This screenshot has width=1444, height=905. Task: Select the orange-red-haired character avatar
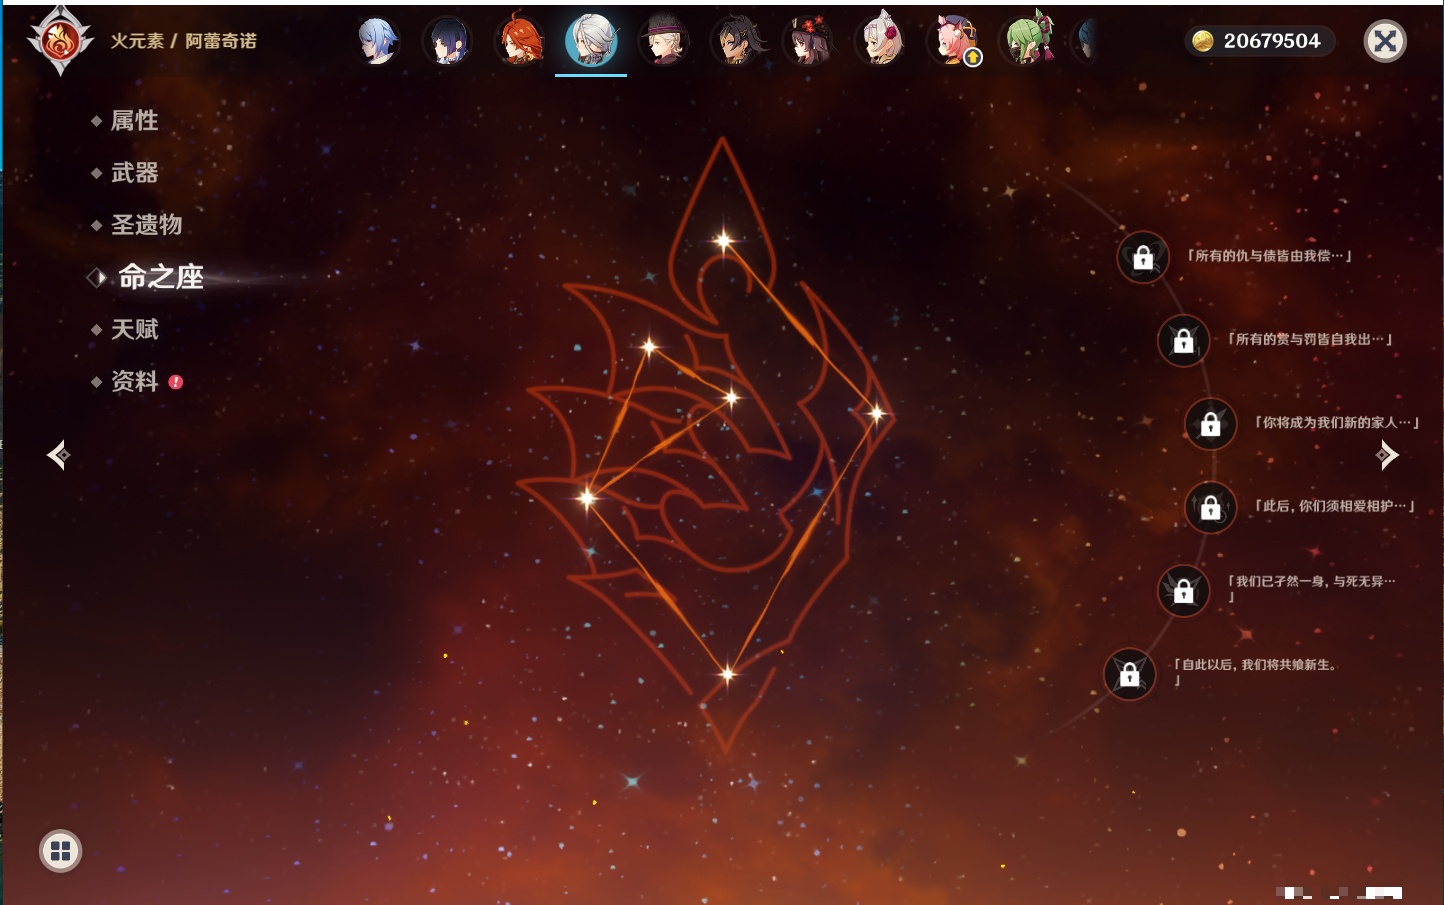tap(519, 41)
